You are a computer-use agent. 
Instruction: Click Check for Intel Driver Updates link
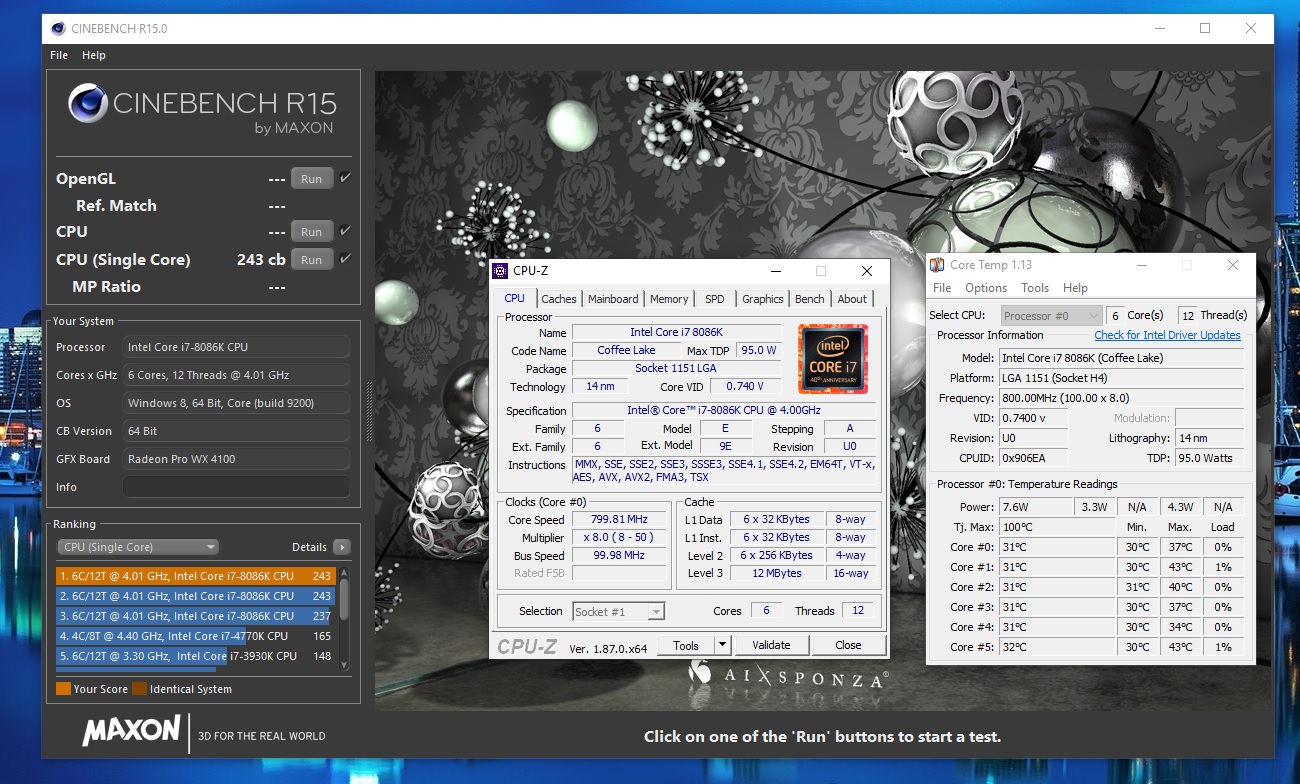pyautogui.click(x=1167, y=335)
